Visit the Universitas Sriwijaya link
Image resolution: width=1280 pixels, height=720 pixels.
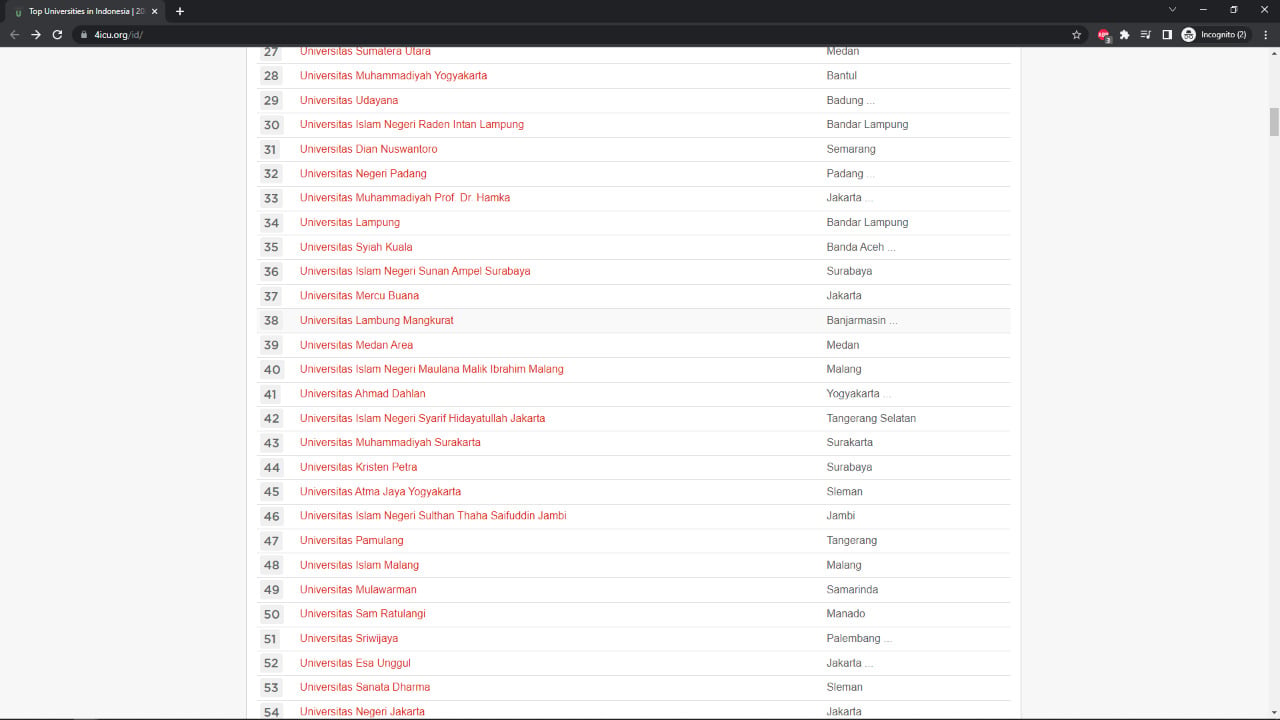[x=349, y=638]
